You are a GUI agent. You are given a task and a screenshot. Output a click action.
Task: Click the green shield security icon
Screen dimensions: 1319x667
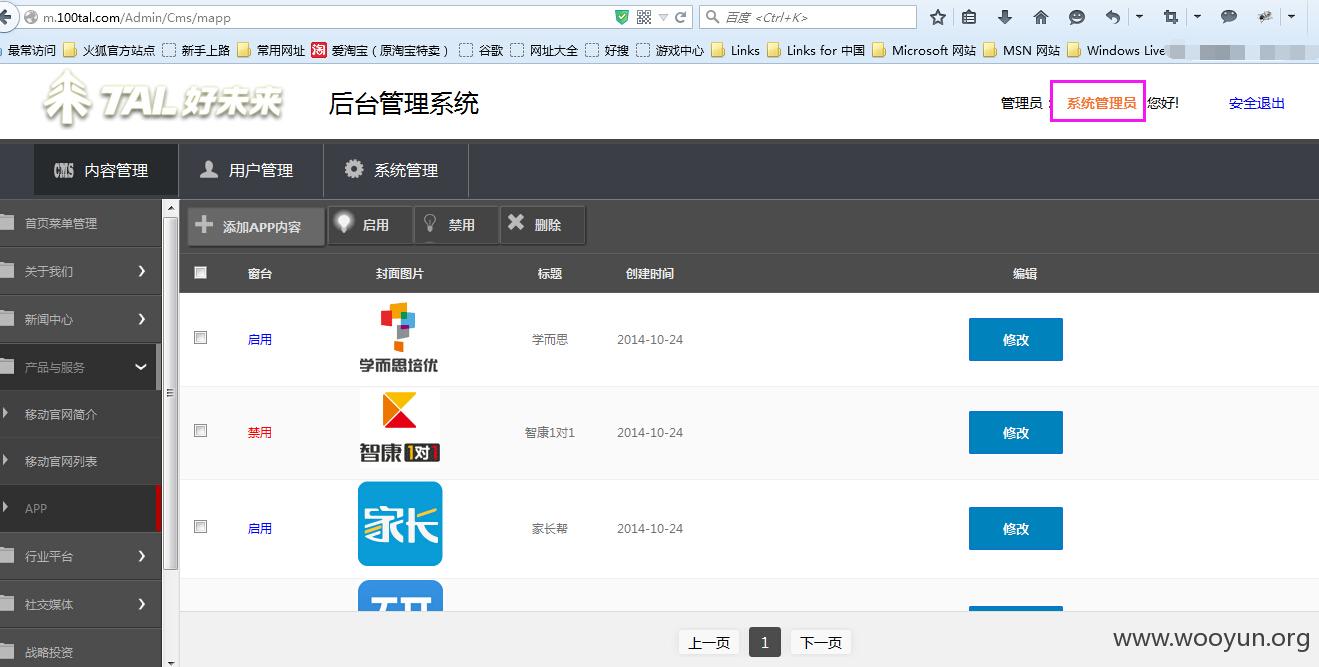tap(622, 17)
